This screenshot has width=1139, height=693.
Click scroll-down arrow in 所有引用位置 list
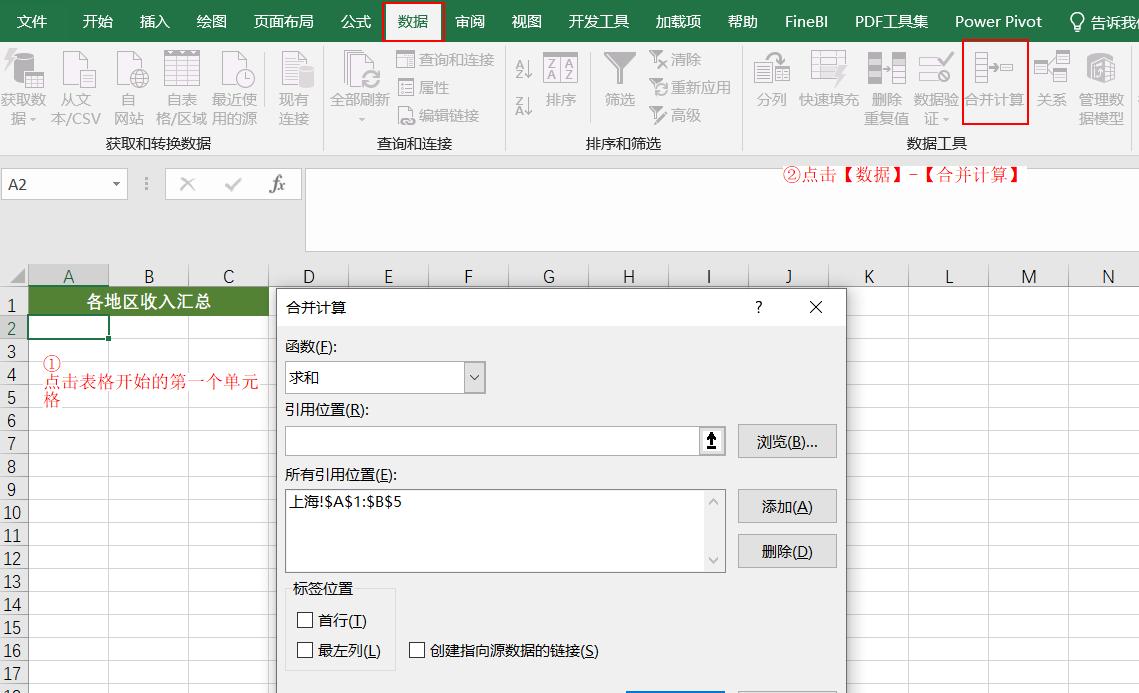coord(713,559)
